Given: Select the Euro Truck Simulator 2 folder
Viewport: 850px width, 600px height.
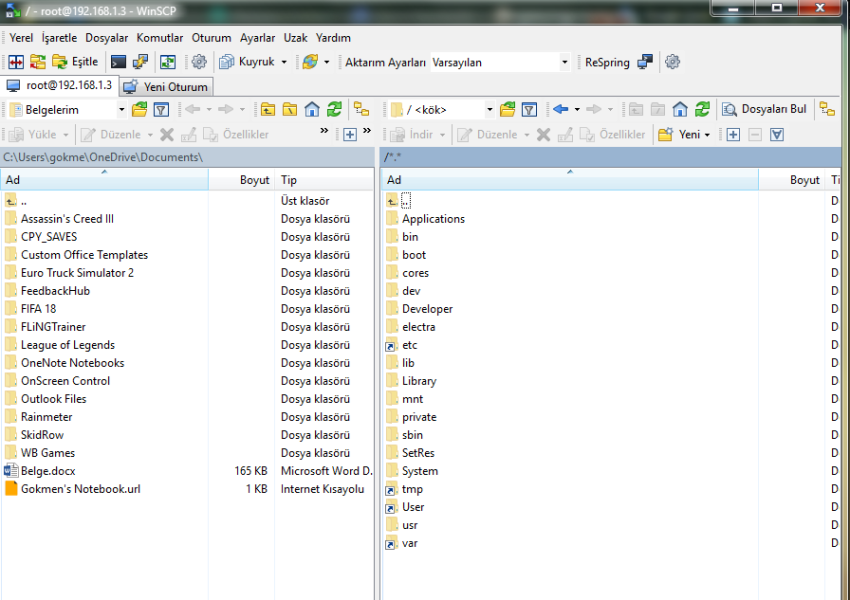Looking at the screenshot, I should 77,273.
